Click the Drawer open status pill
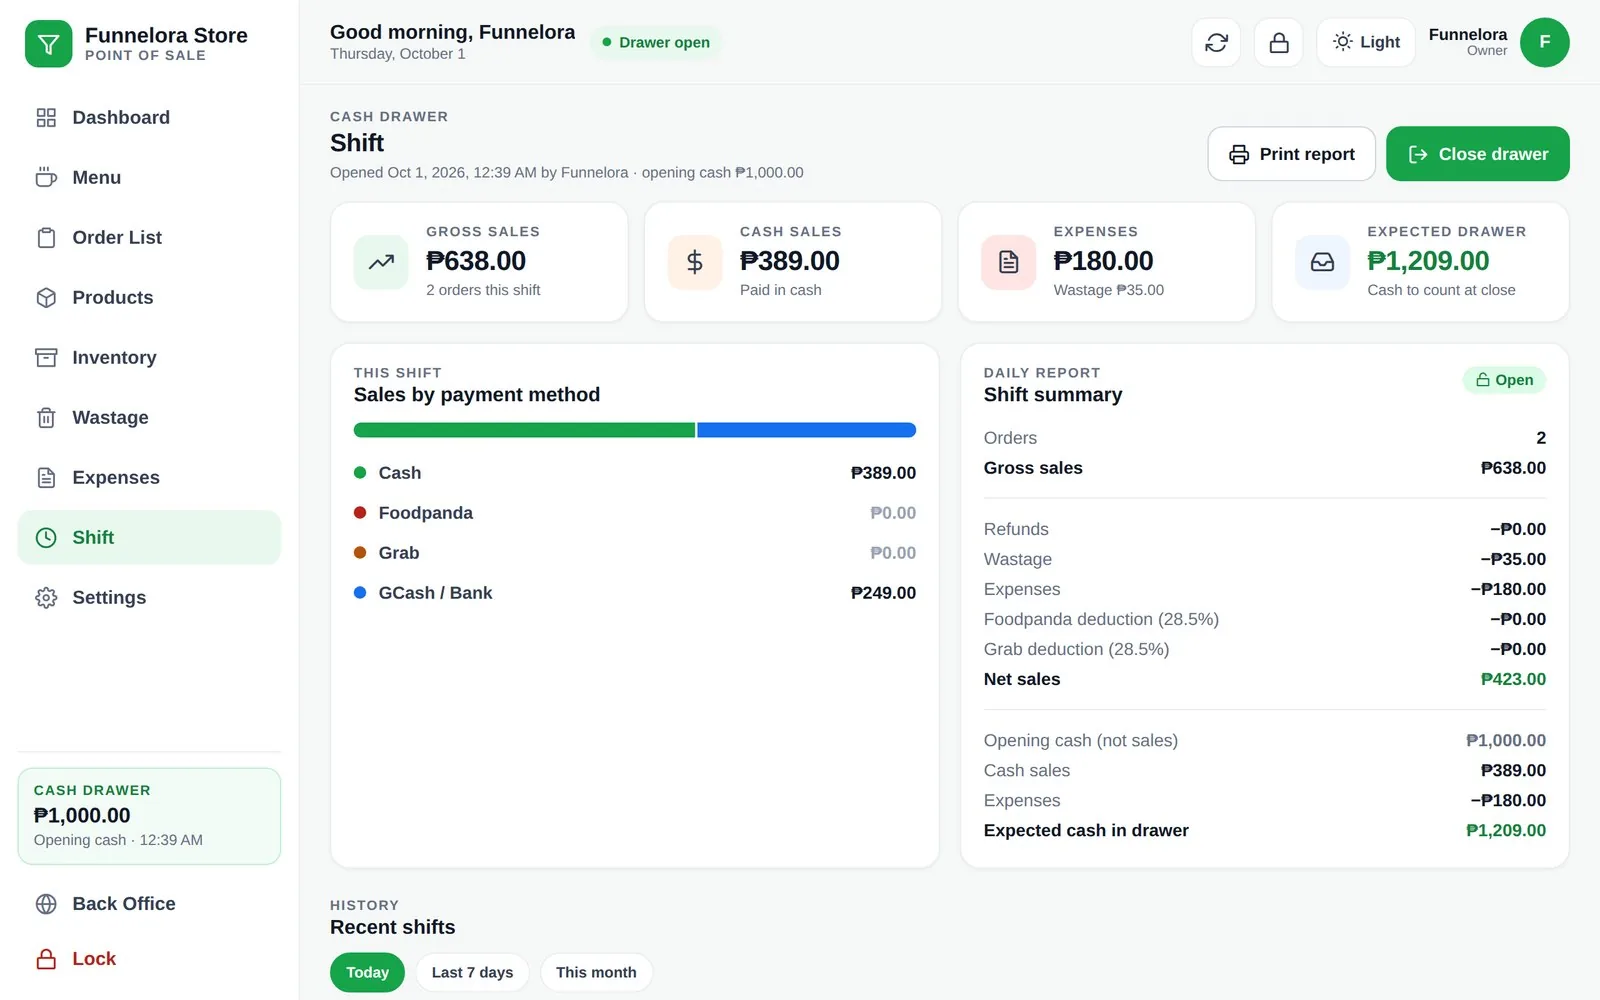Screen dimensions: 1600x1000 click(655, 42)
